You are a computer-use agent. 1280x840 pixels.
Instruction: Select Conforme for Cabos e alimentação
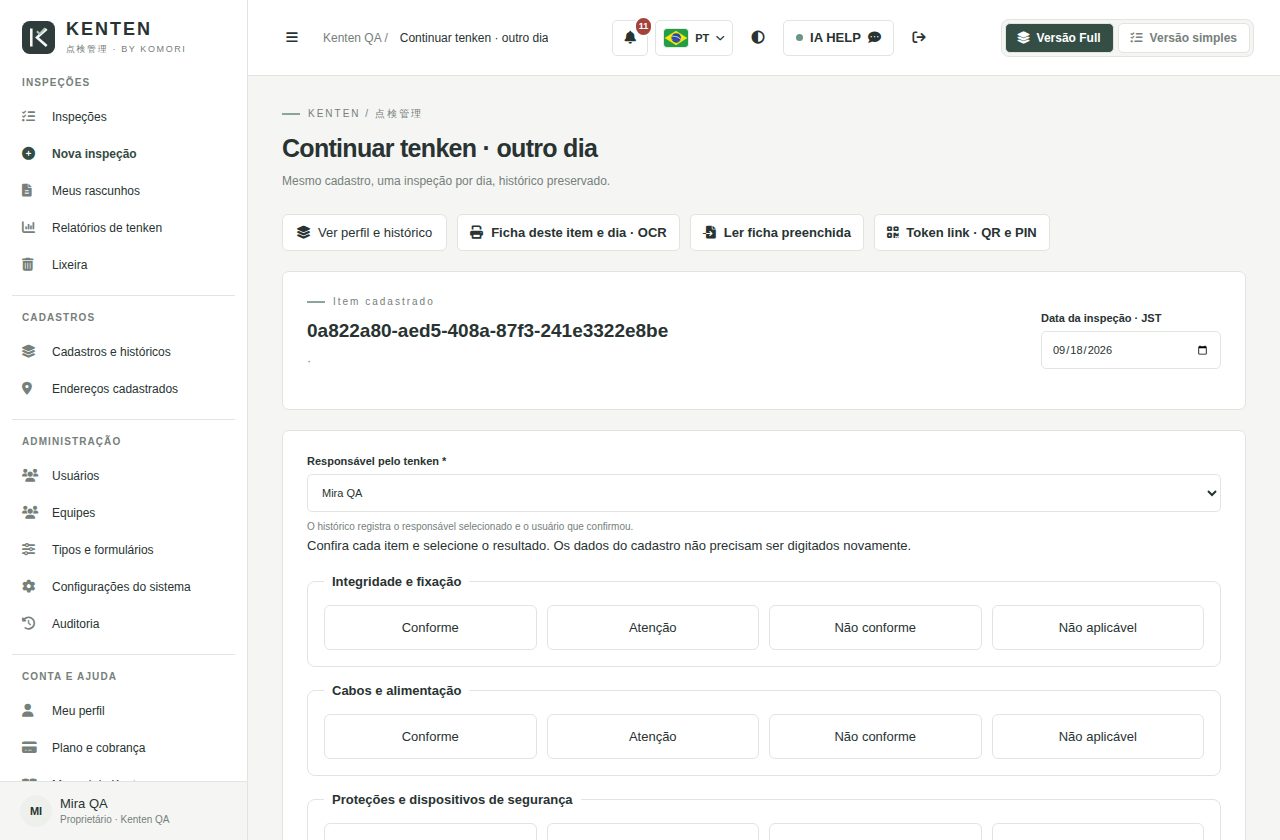click(x=430, y=737)
